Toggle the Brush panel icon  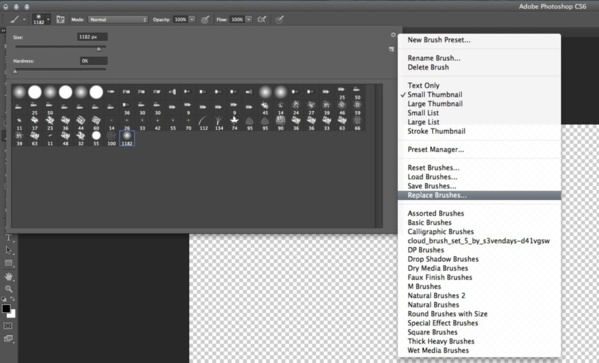pos(60,19)
